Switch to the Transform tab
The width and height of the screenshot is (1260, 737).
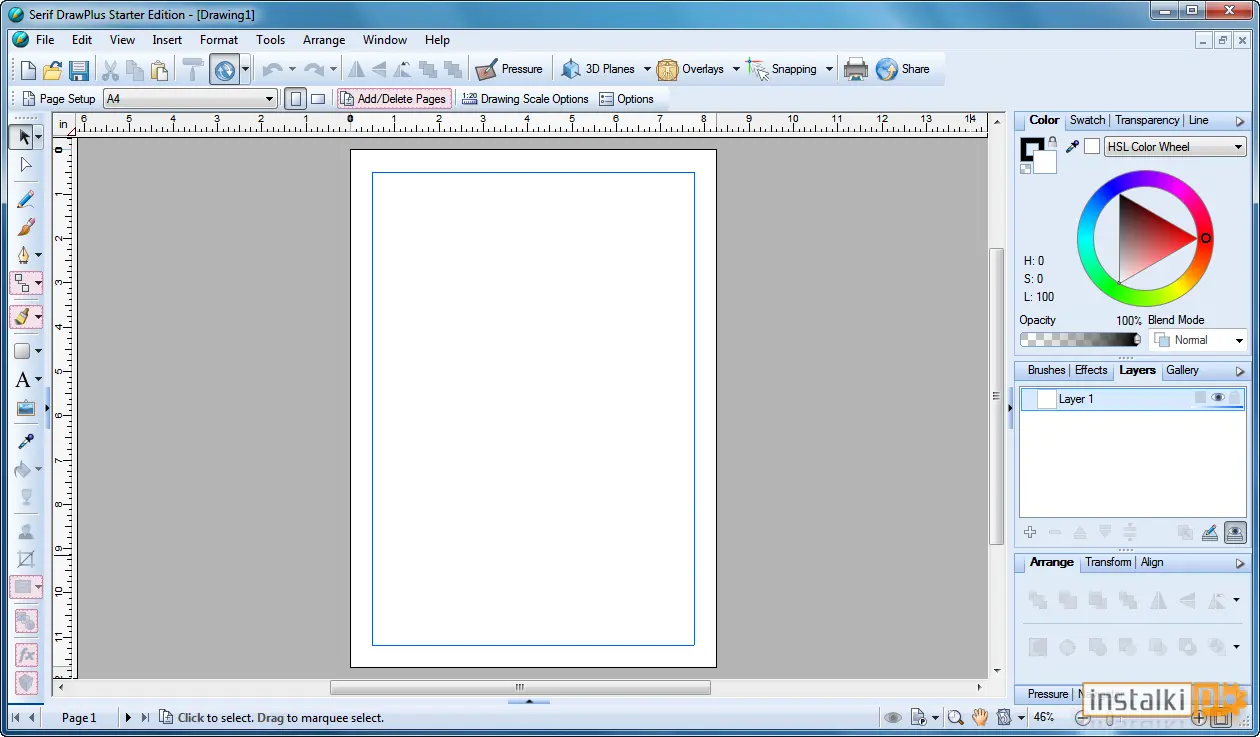[x=1108, y=562]
